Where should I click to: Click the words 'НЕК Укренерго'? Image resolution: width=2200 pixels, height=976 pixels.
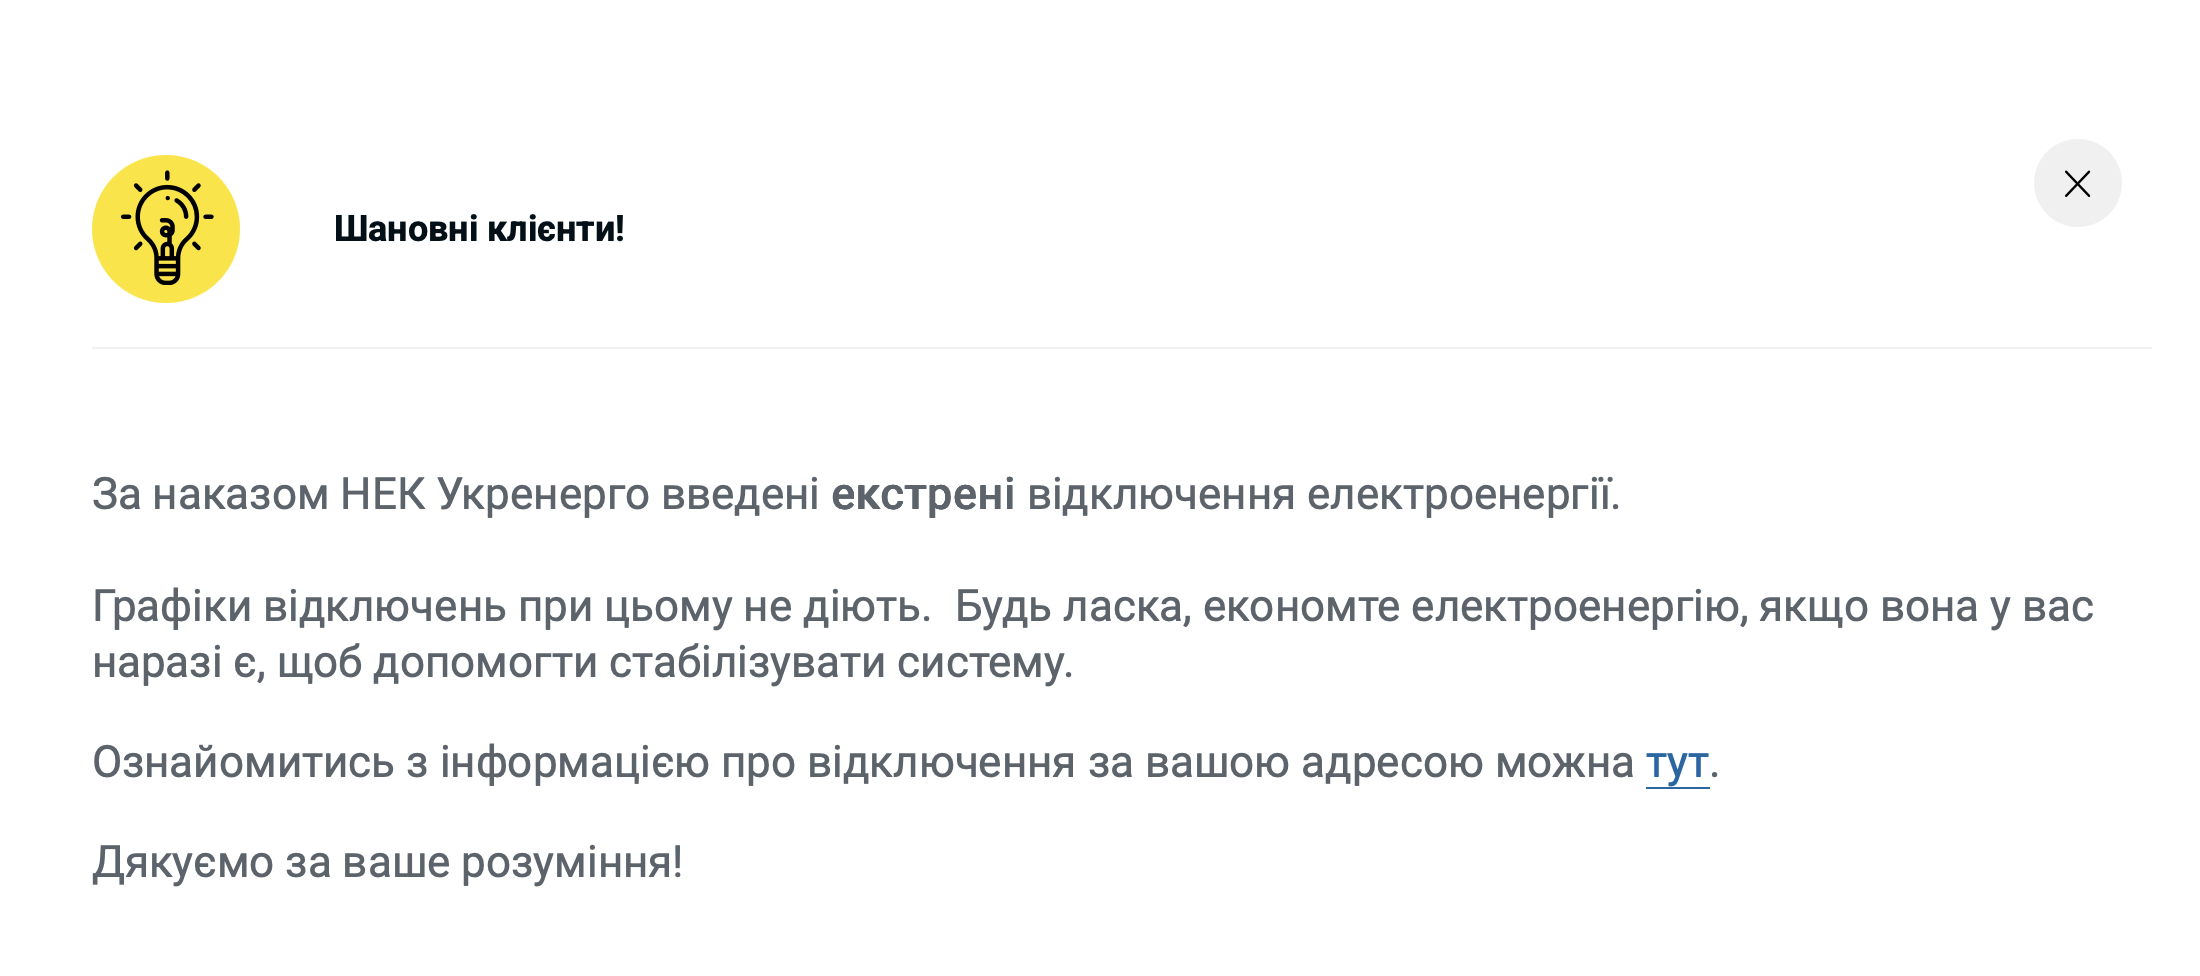click(494, 495)
